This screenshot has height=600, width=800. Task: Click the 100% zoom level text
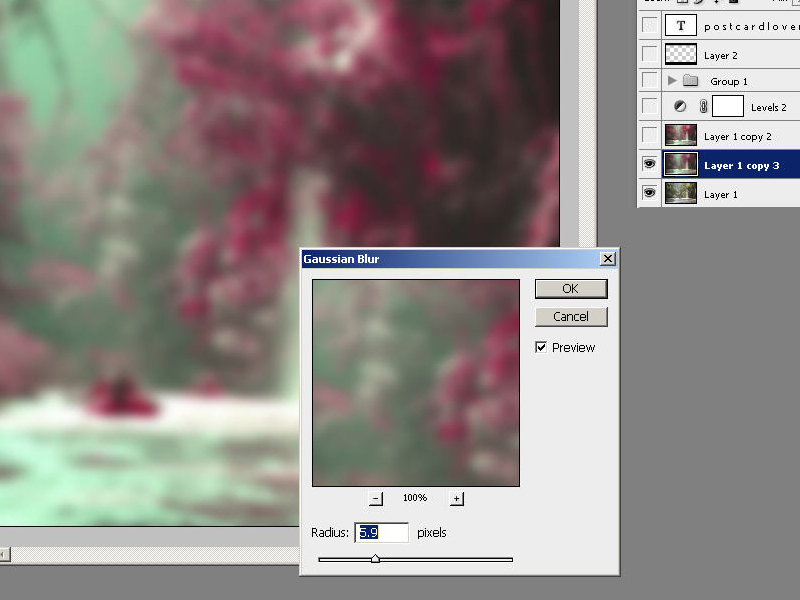[x=415, y=497]
